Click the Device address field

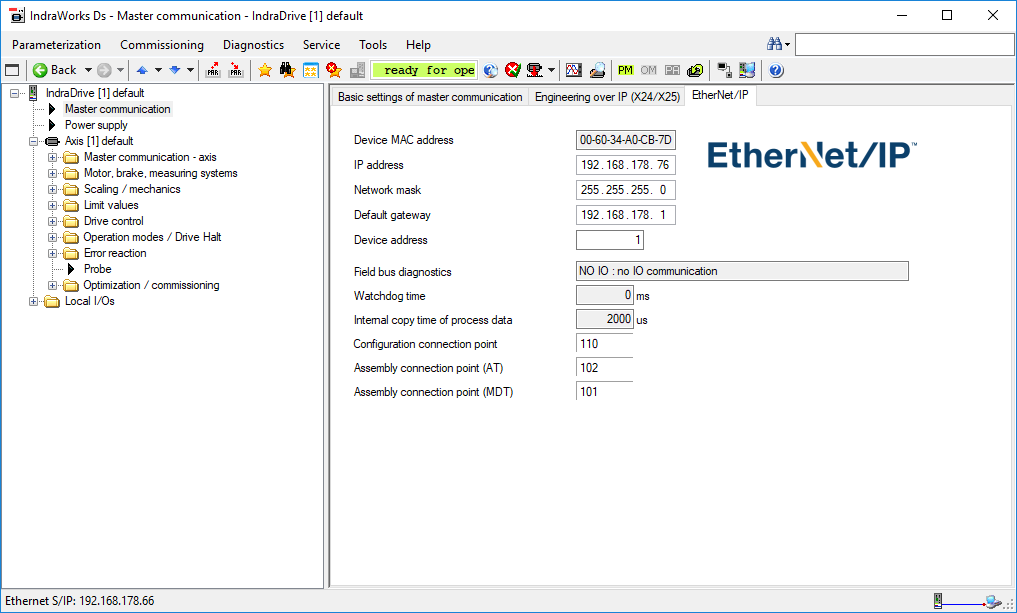610,240
